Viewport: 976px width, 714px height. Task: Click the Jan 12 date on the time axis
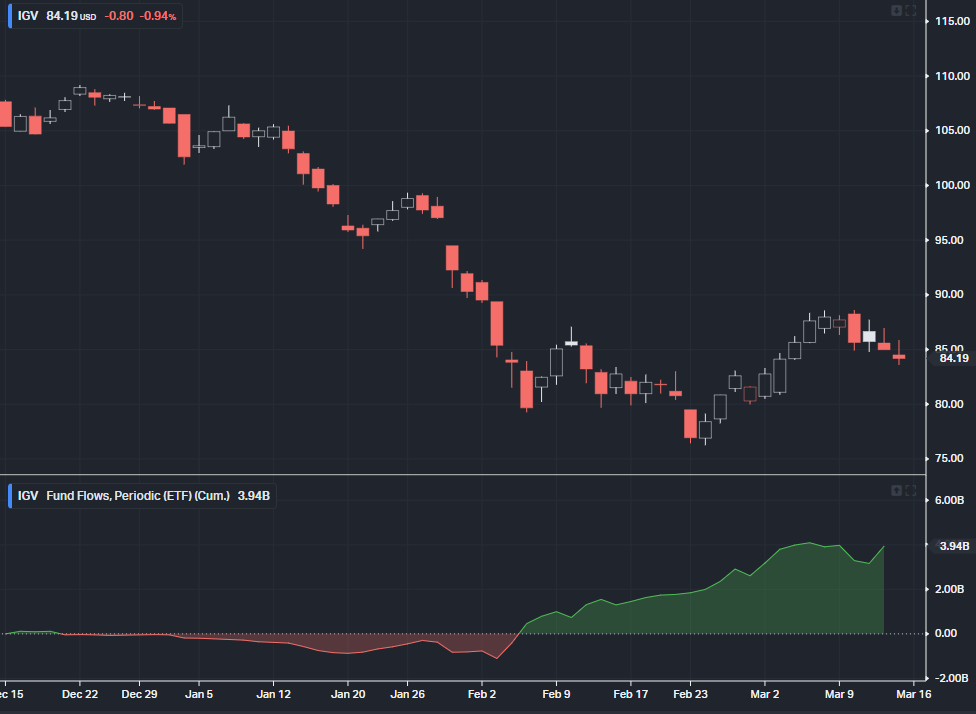(x=273, y=693)
